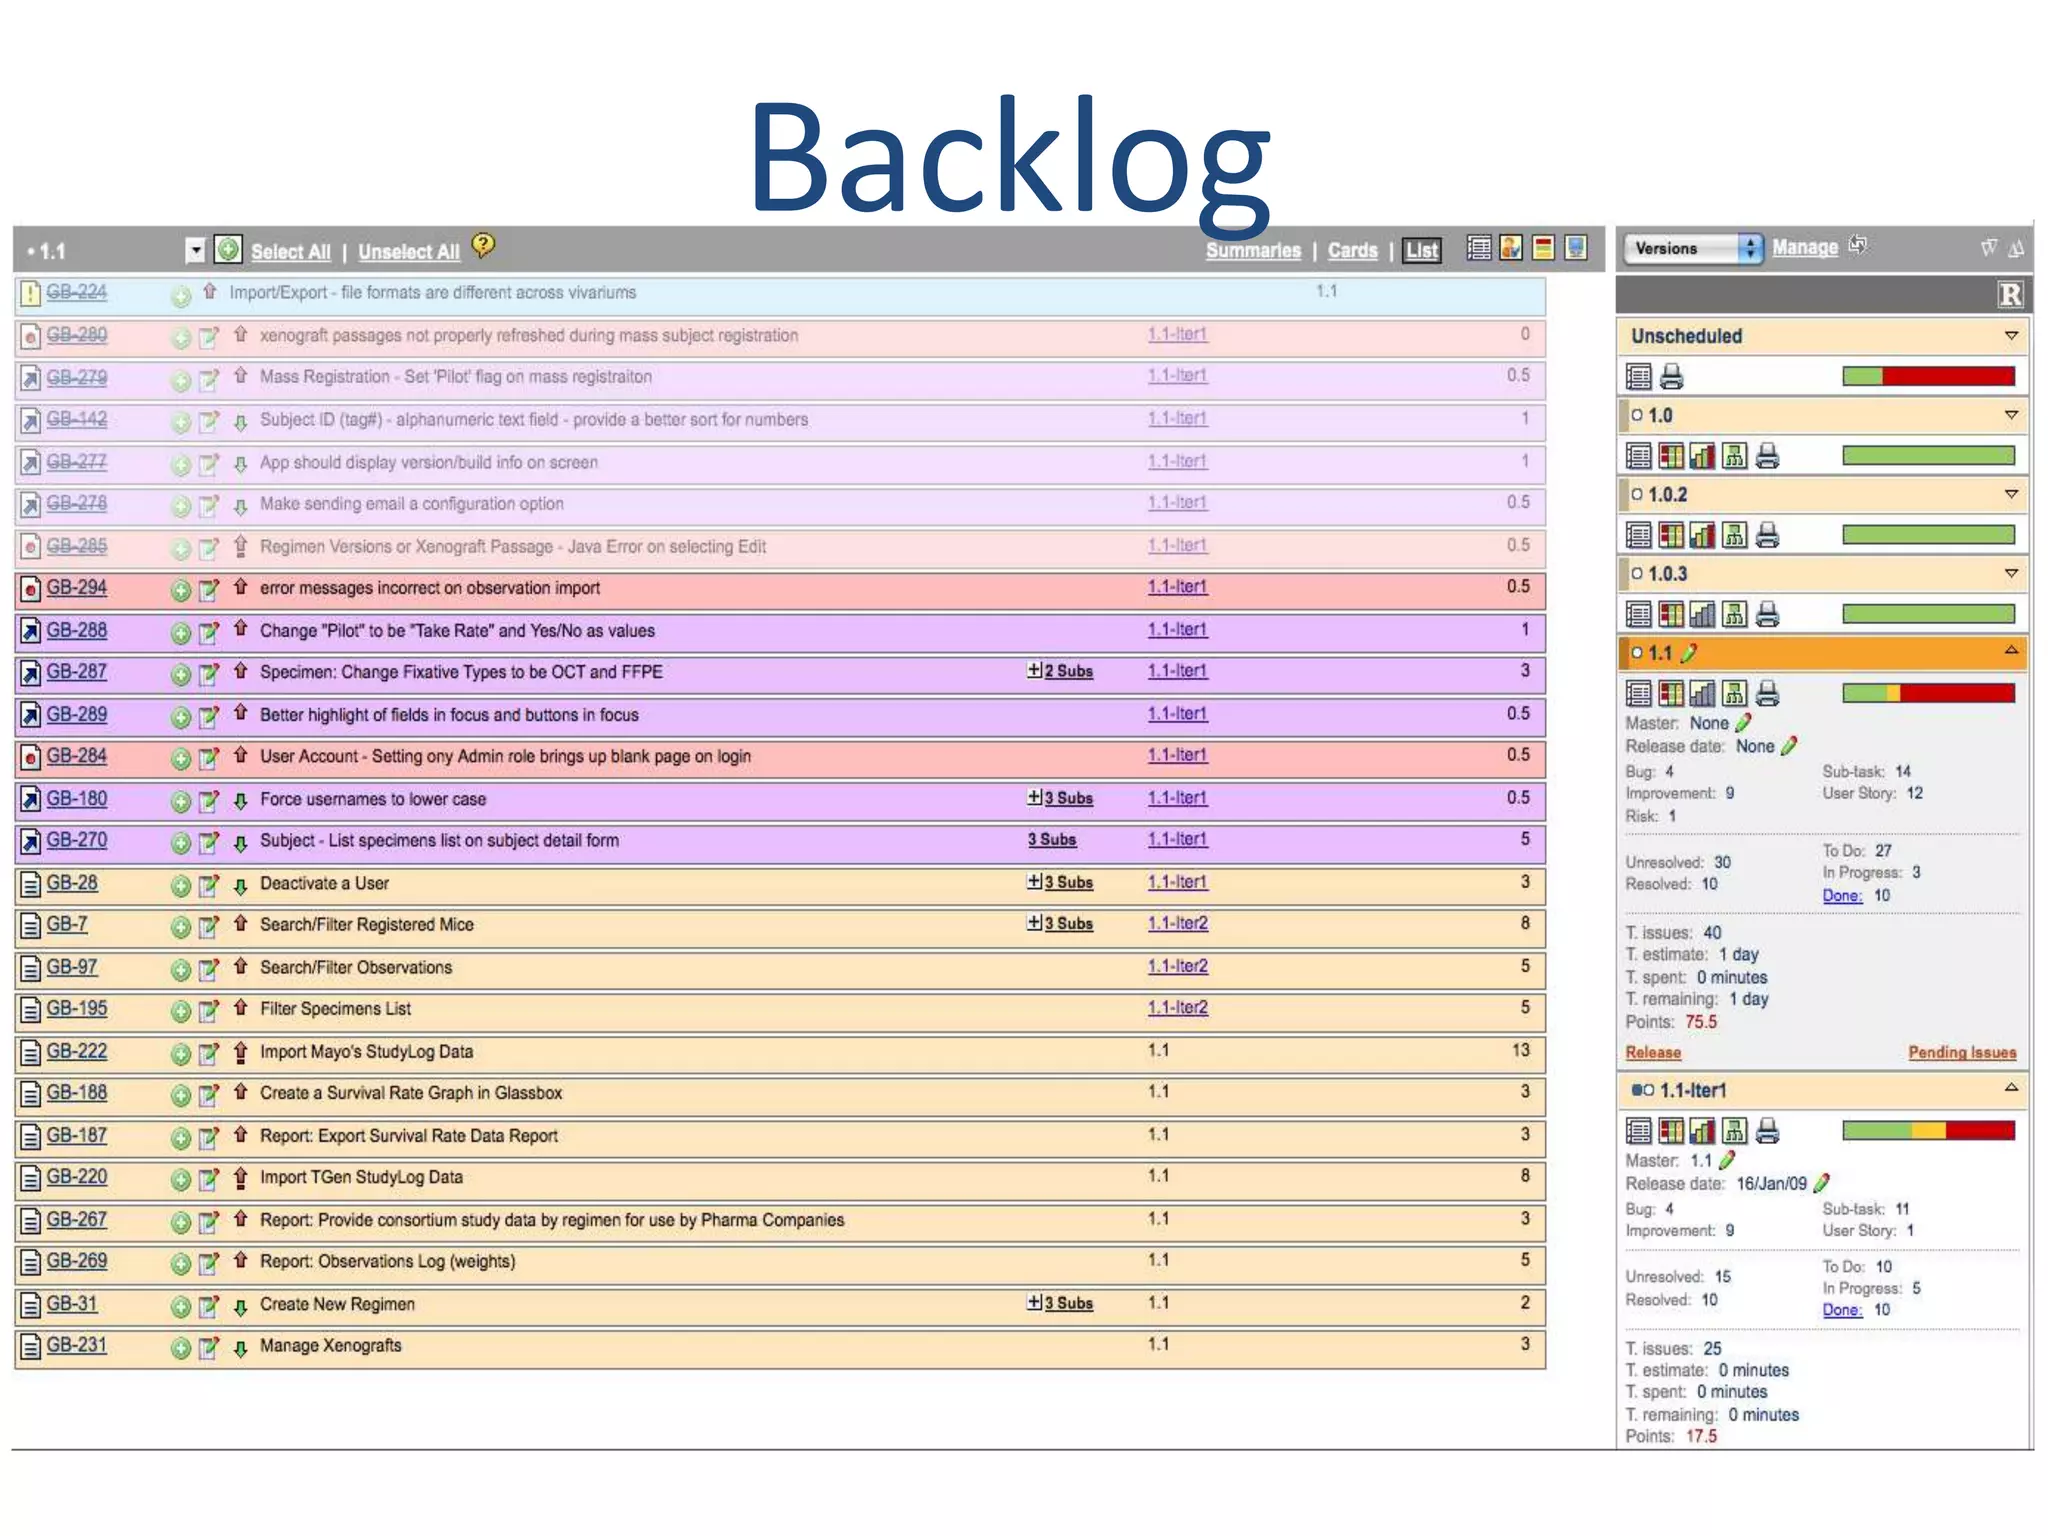This screenshot has height=1536, width=2048.
Task: Select the List view tab
Action: (x=1421, y=251)
